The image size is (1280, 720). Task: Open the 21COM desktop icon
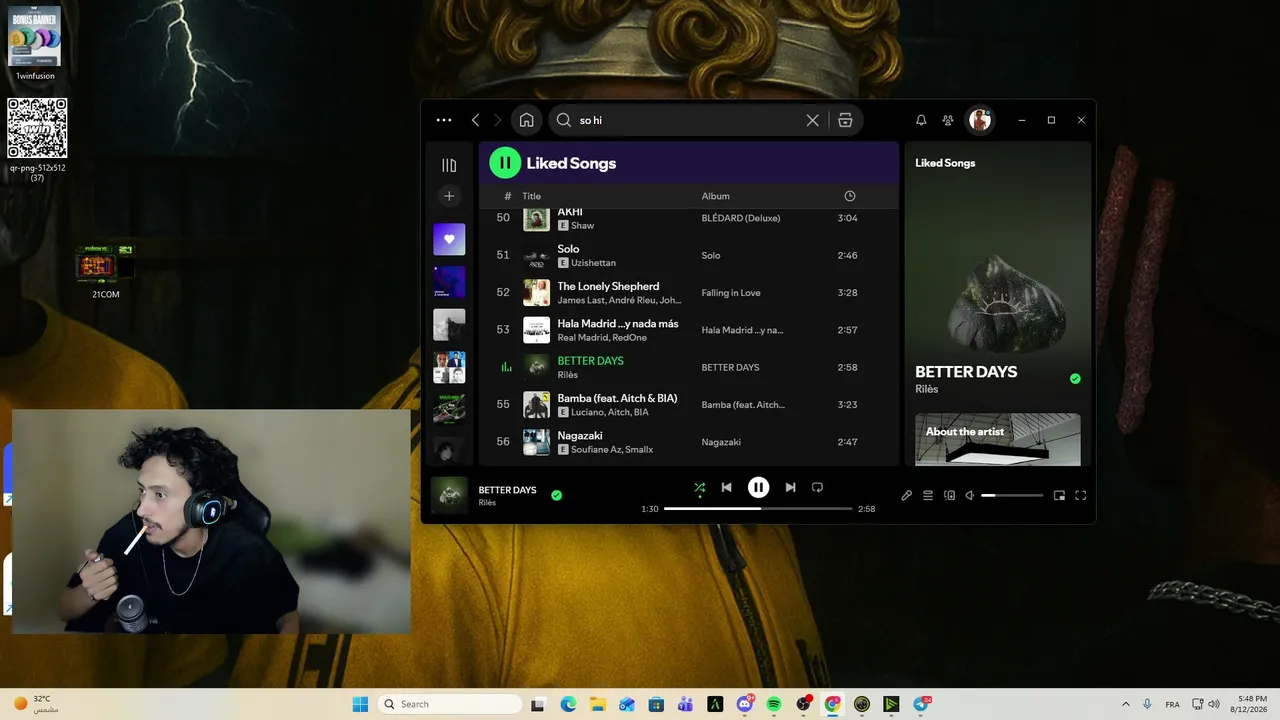(x=105, y=271)
